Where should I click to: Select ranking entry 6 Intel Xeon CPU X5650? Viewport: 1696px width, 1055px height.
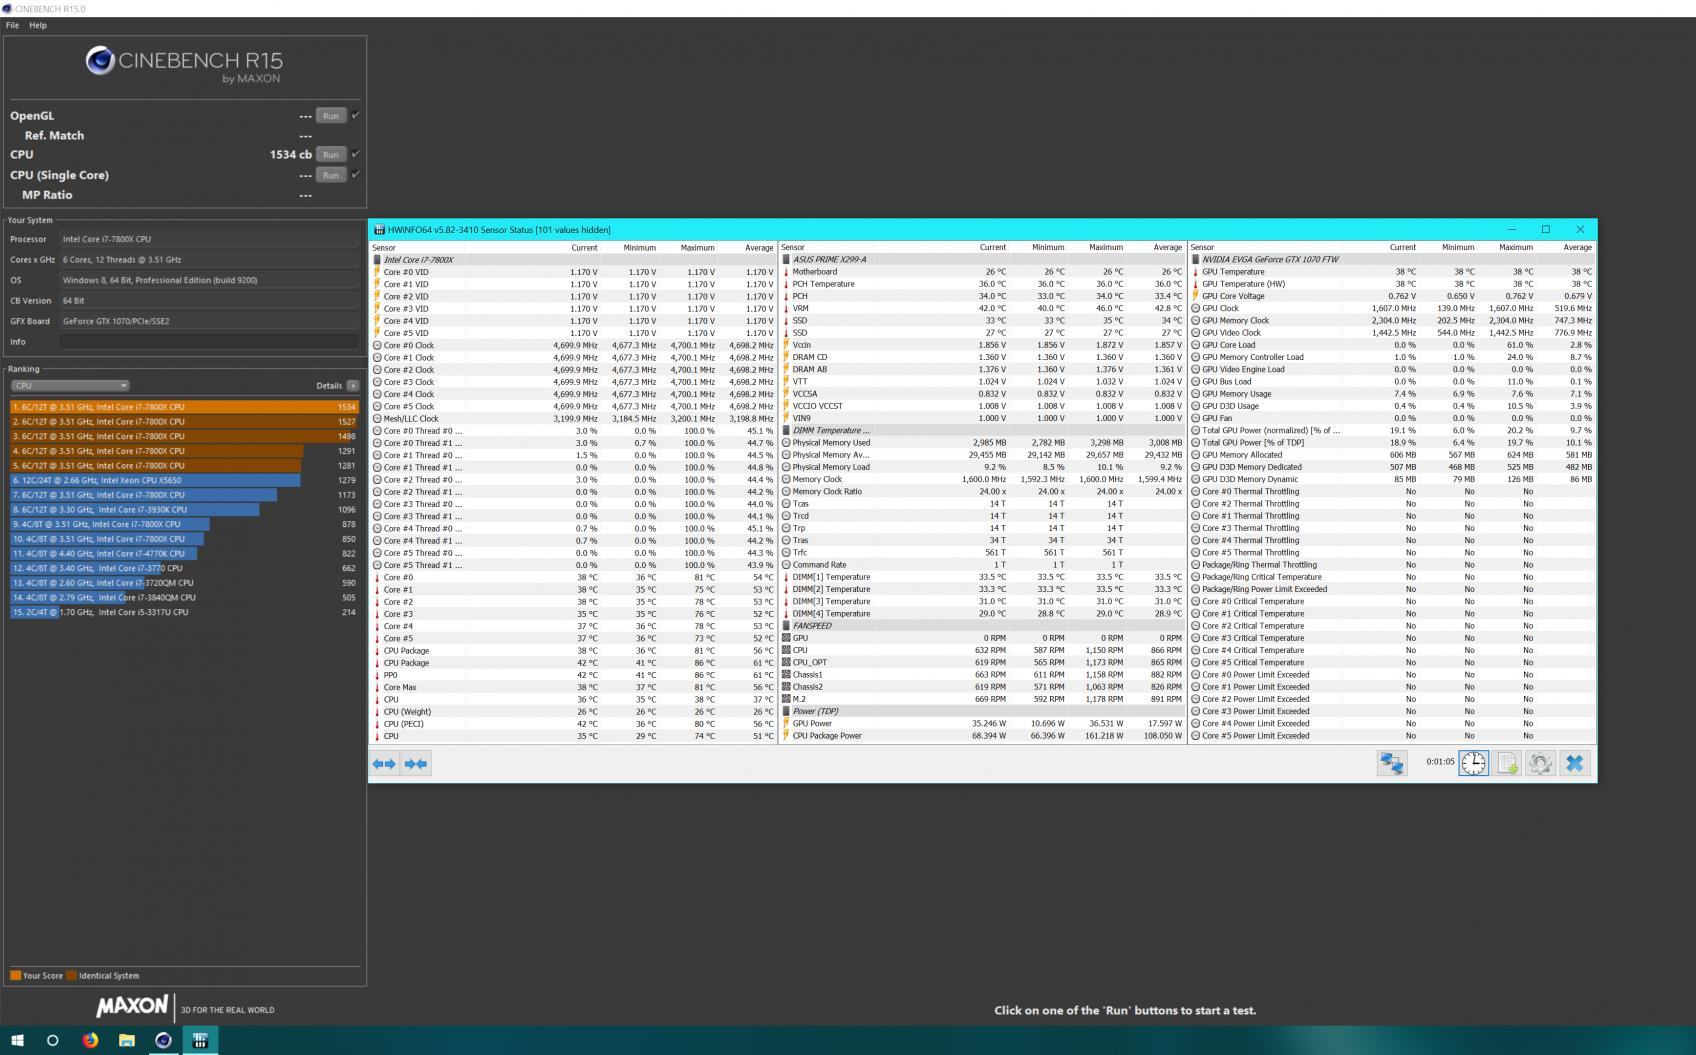pyautogui.click(x=184, y=480)
